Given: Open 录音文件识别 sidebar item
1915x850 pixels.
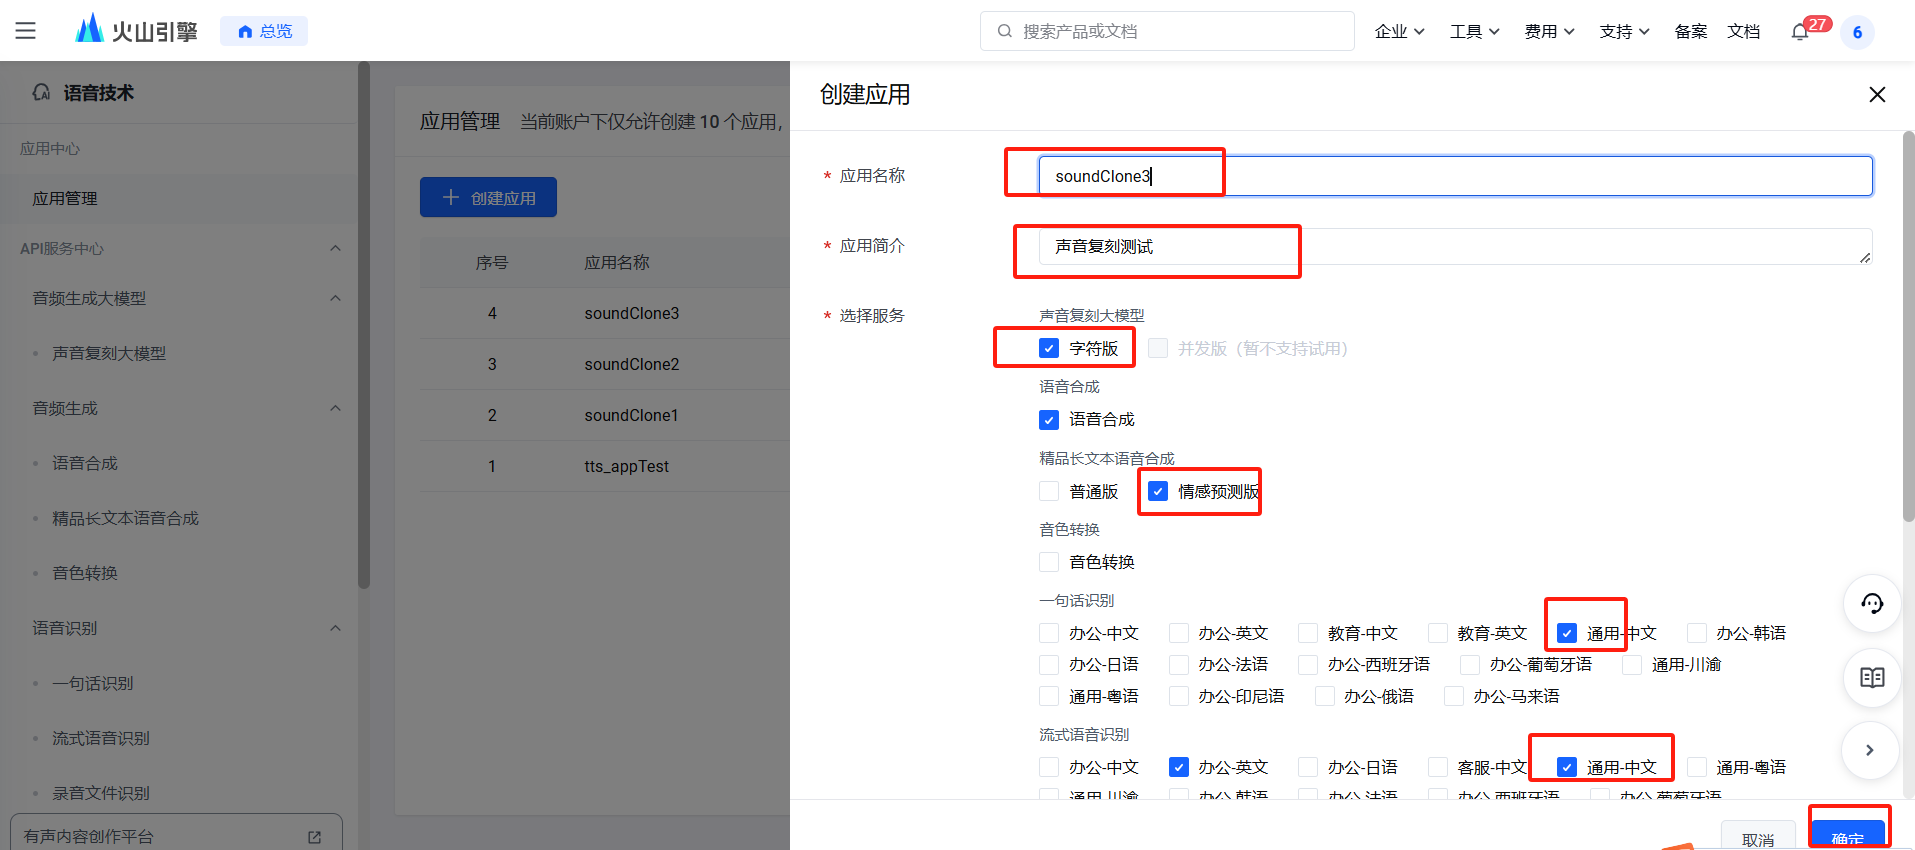Looking at the screenshot, I should [101, 793].
